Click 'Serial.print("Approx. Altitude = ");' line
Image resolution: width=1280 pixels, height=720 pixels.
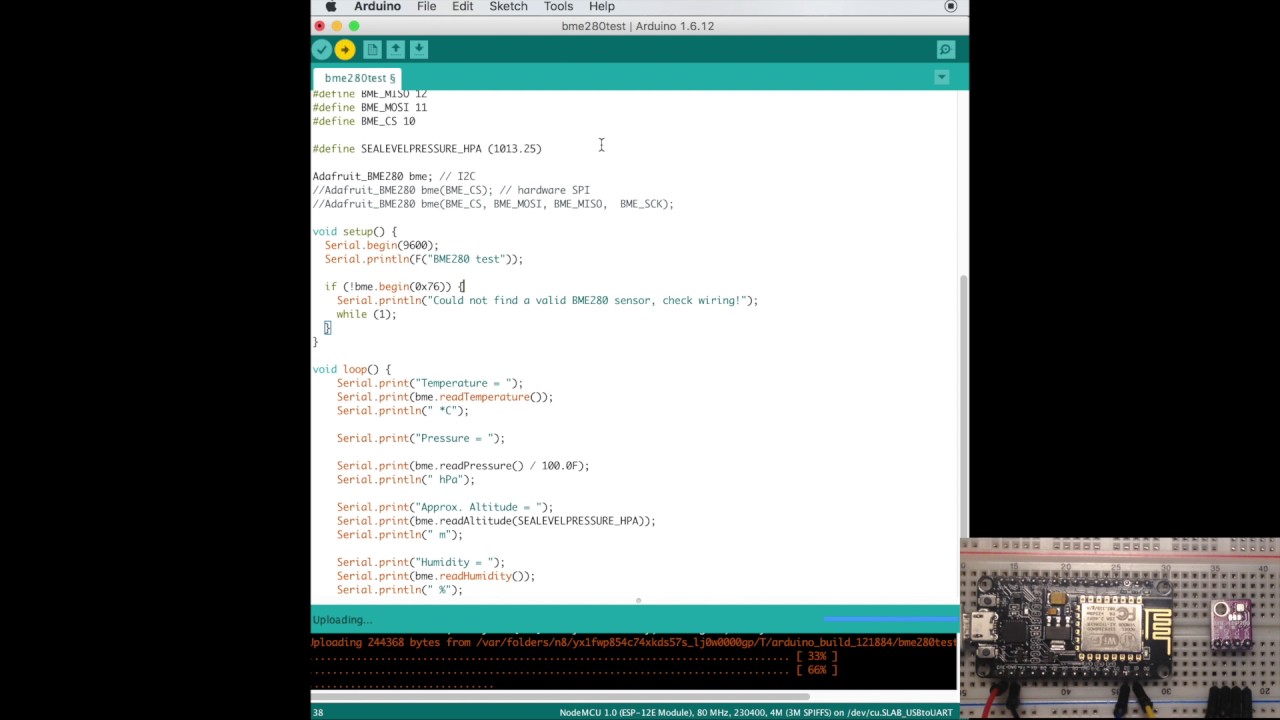coord(444,507)
